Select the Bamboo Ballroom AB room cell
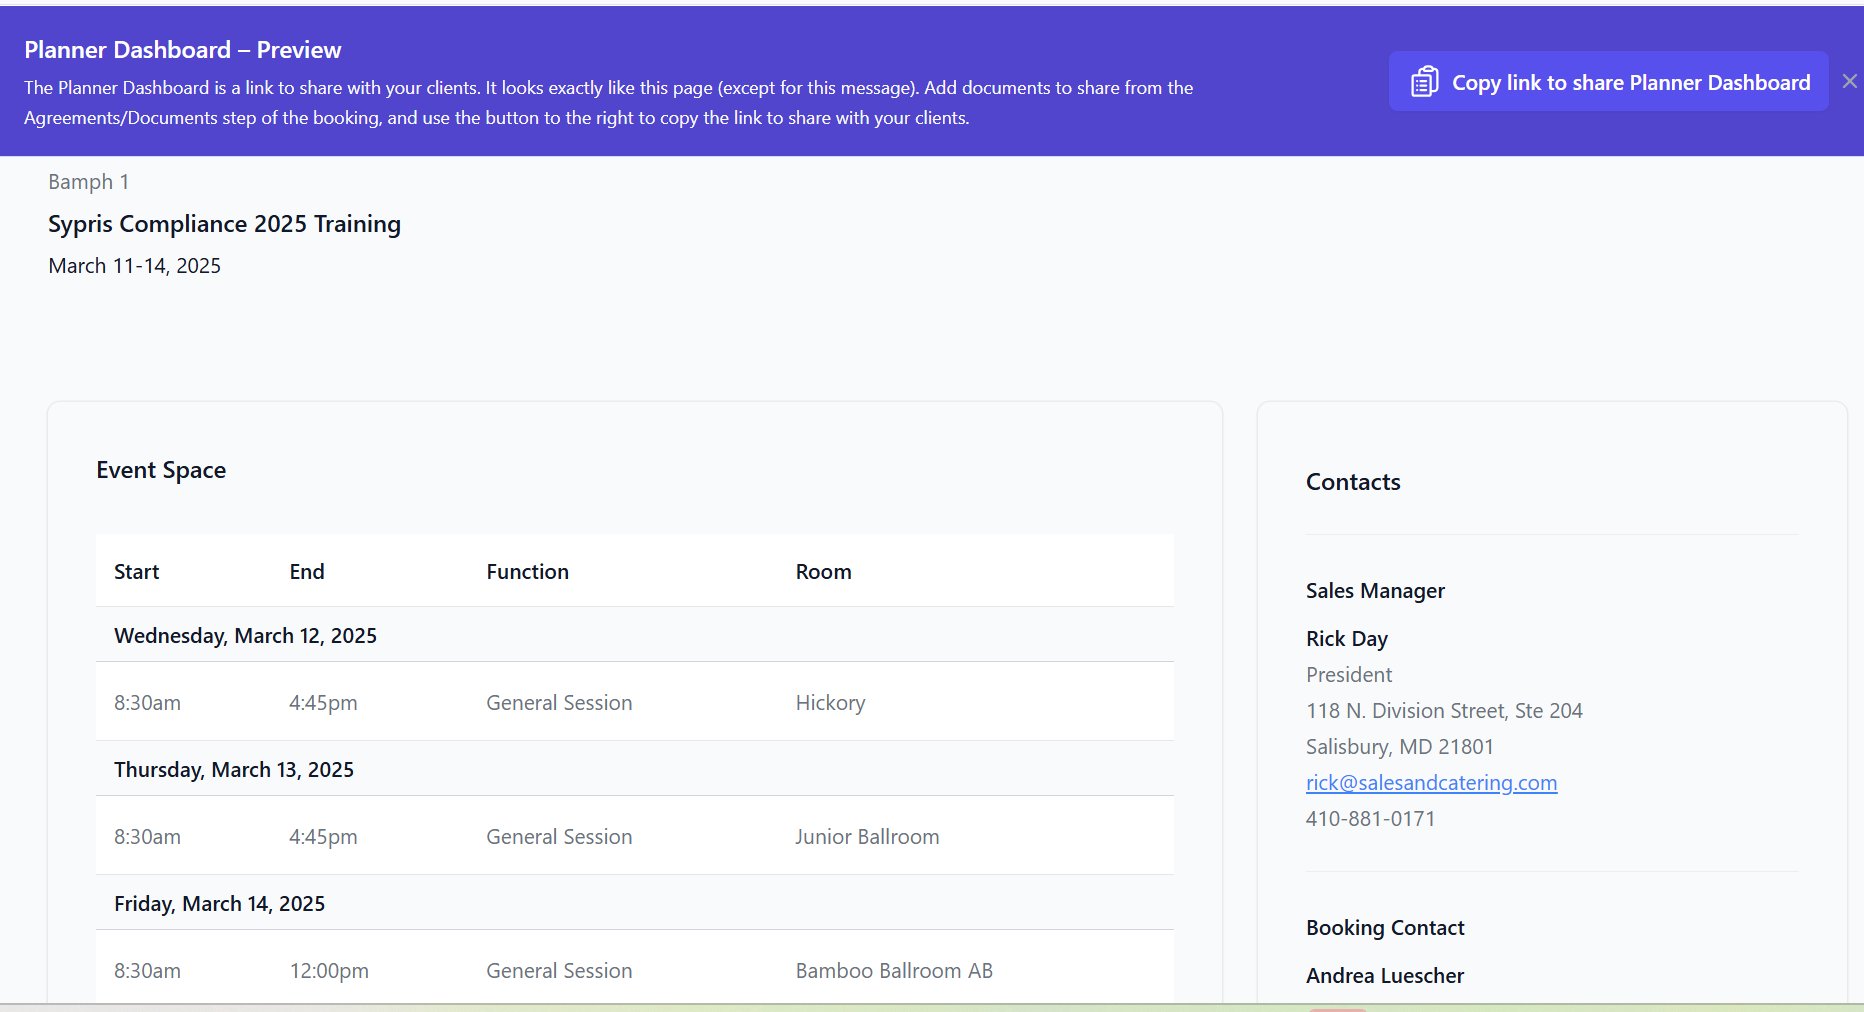Image resolution: width=1864 pixels, height=1012 pixels. point(894,971)
